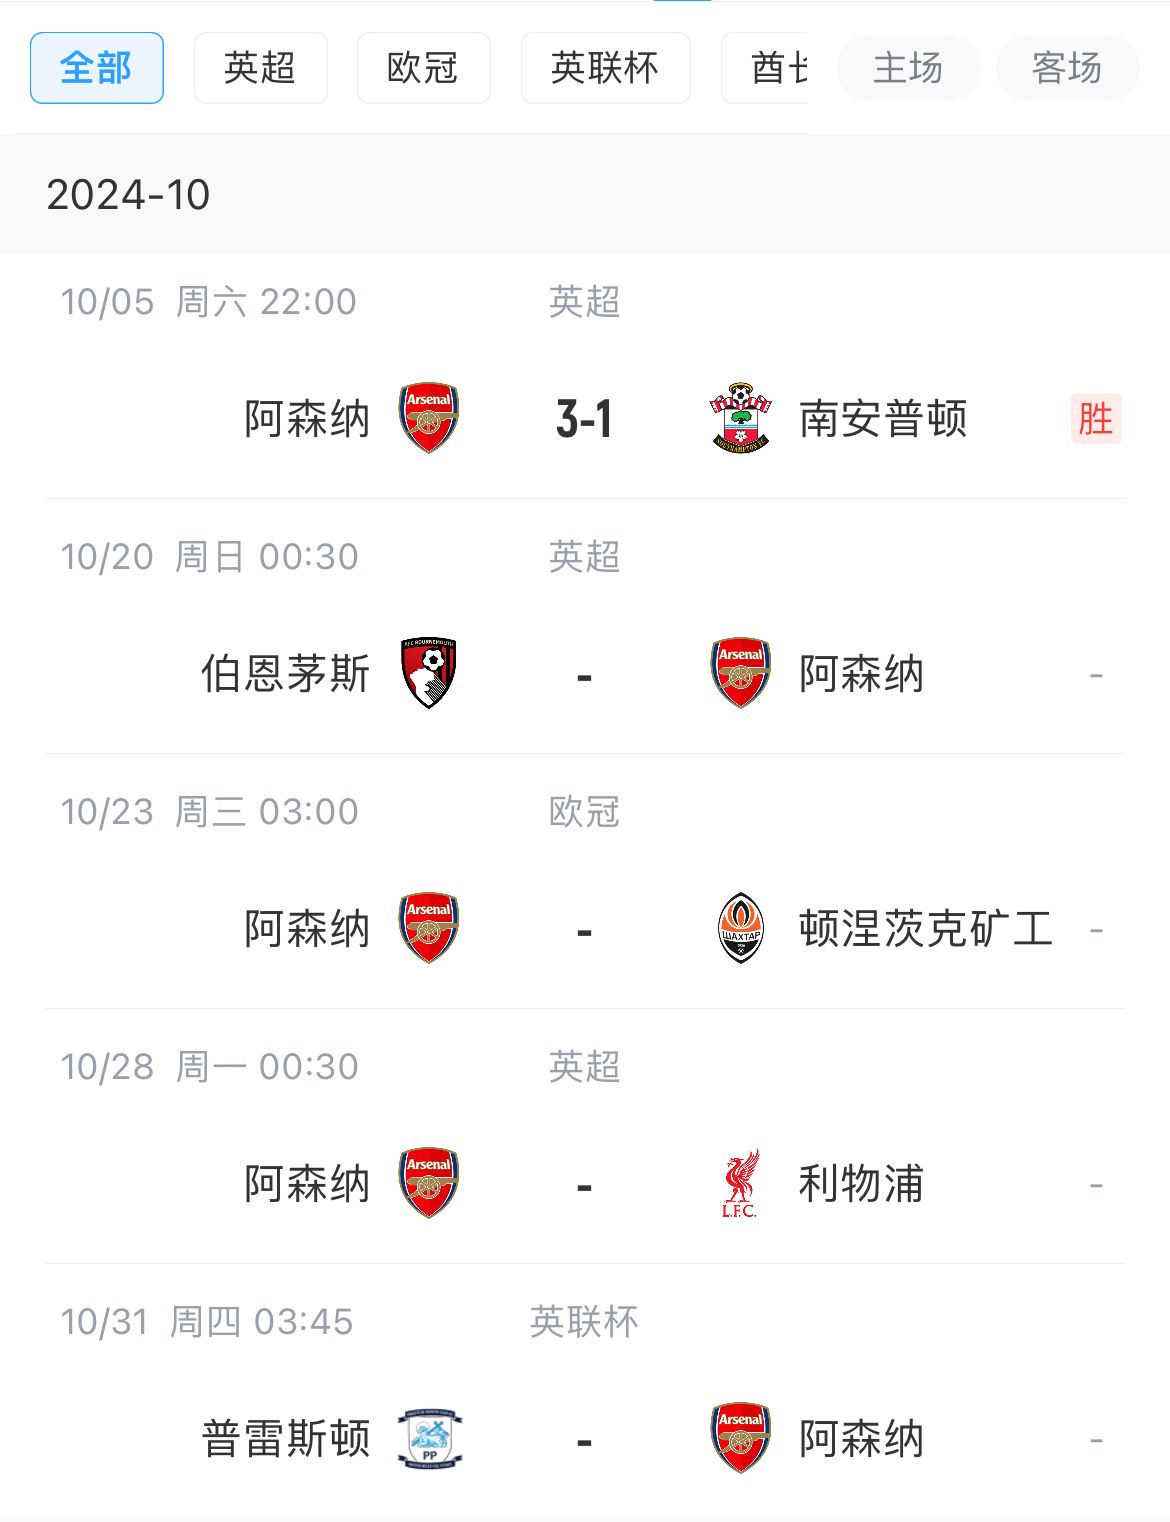Viewport: 1170px width, 1522px height.
Task: Switch to the 英超 filter tab
Action: click(260, 68)
